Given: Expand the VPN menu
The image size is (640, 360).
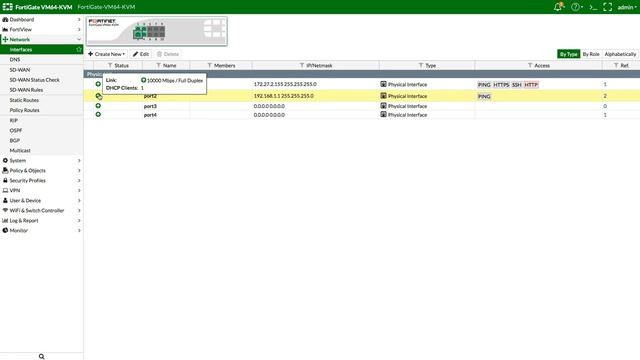Looking at the screenshot, I should 41,191.
